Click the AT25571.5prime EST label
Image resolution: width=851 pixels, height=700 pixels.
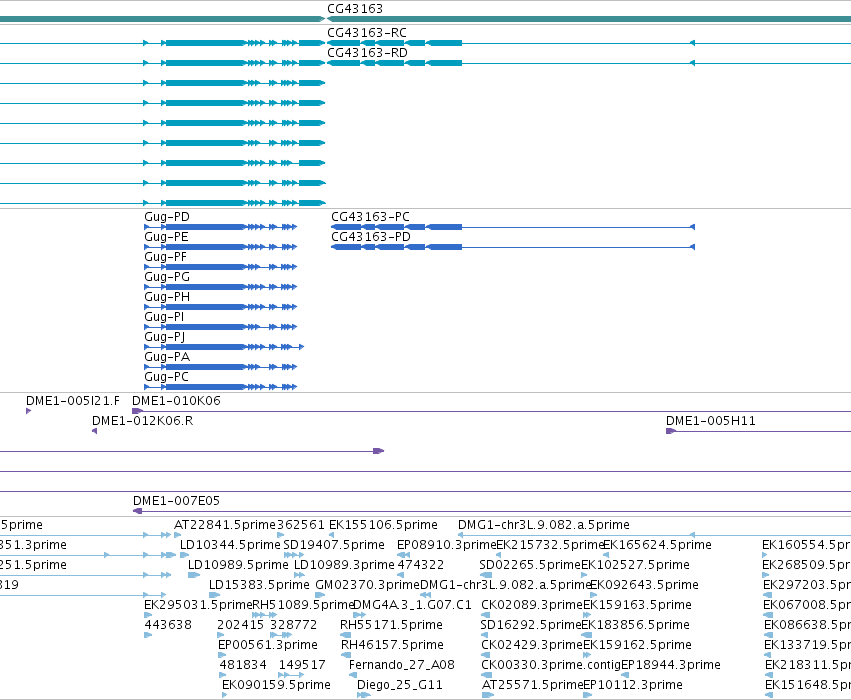point(532,685)
